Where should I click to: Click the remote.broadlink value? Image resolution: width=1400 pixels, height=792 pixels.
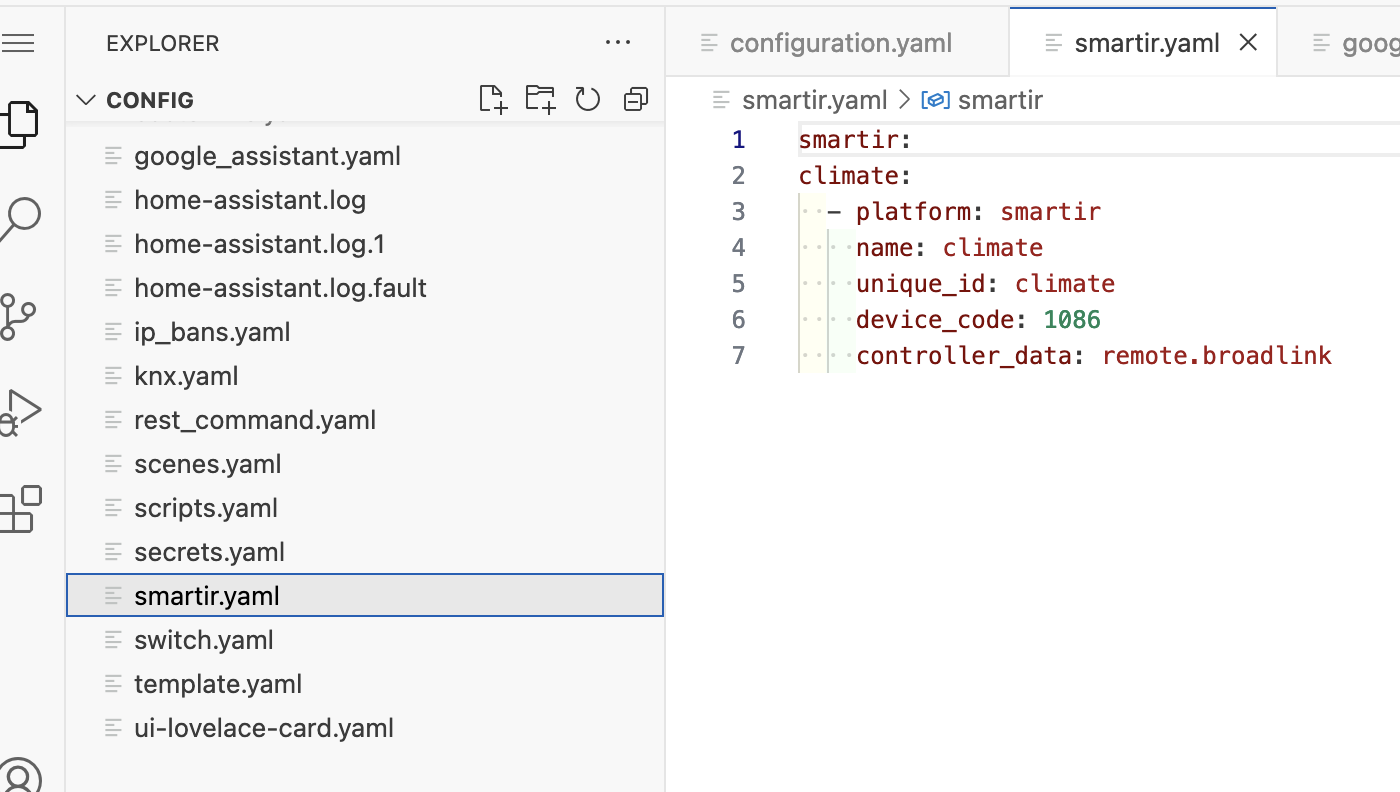tap(1217, 356)
